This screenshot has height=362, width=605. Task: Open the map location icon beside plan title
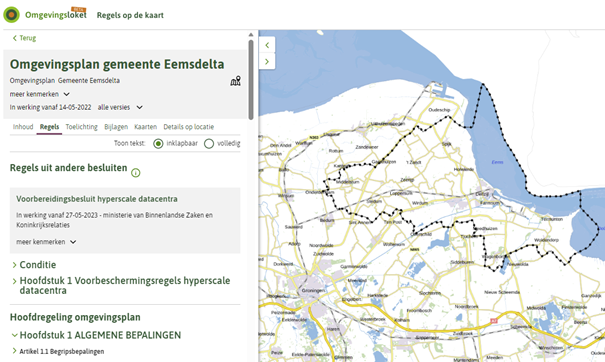tap(235, 81)
